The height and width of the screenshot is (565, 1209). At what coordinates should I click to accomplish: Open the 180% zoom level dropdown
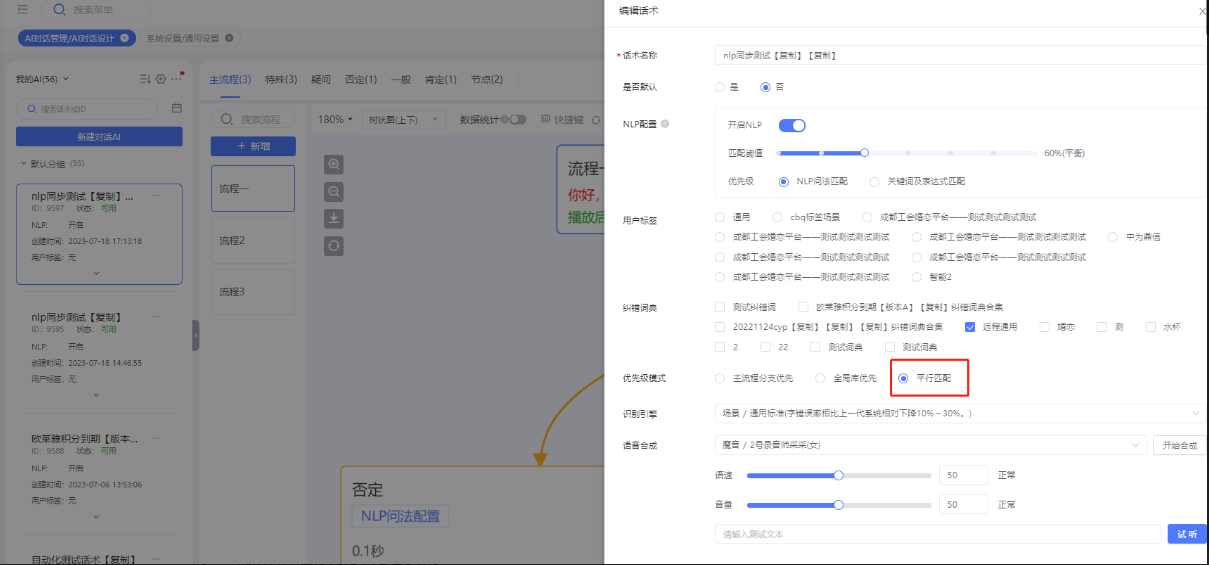click(335, 119)
